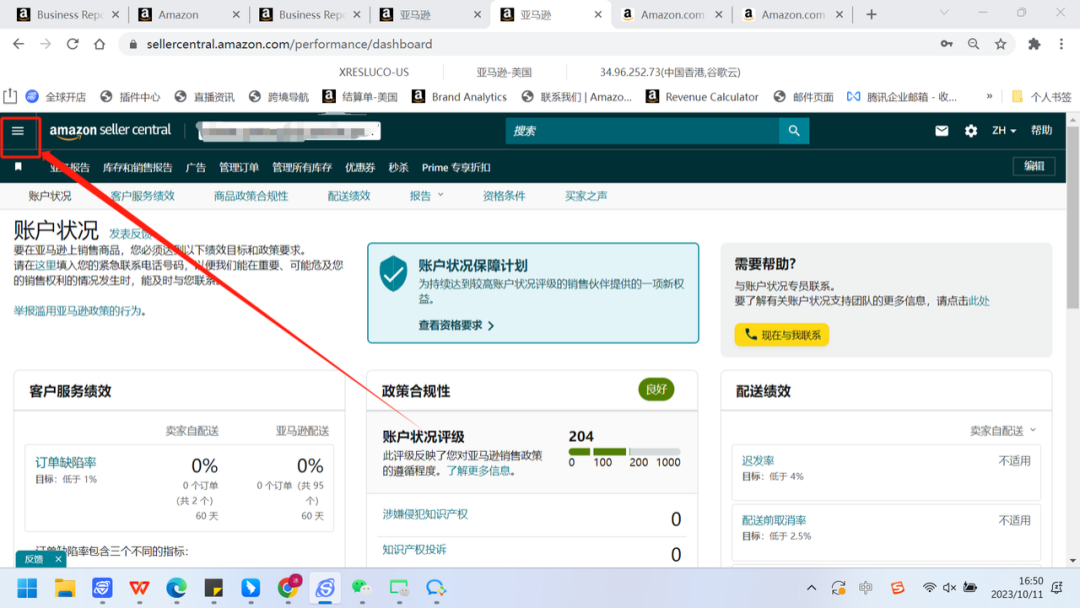The image size is (1080, 608).
Task: Focus the 搜索 search input field
Action: pyautogui.click(x=642, y=131)
